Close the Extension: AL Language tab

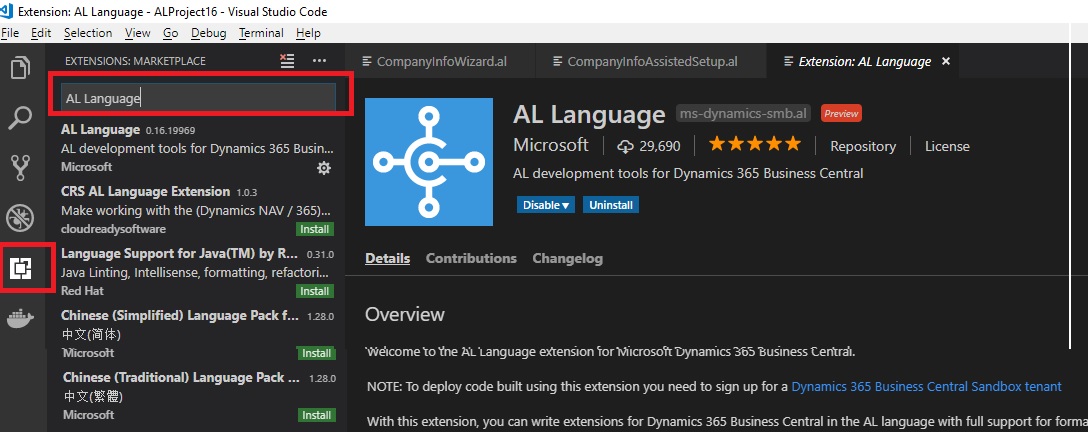[946, 61]
